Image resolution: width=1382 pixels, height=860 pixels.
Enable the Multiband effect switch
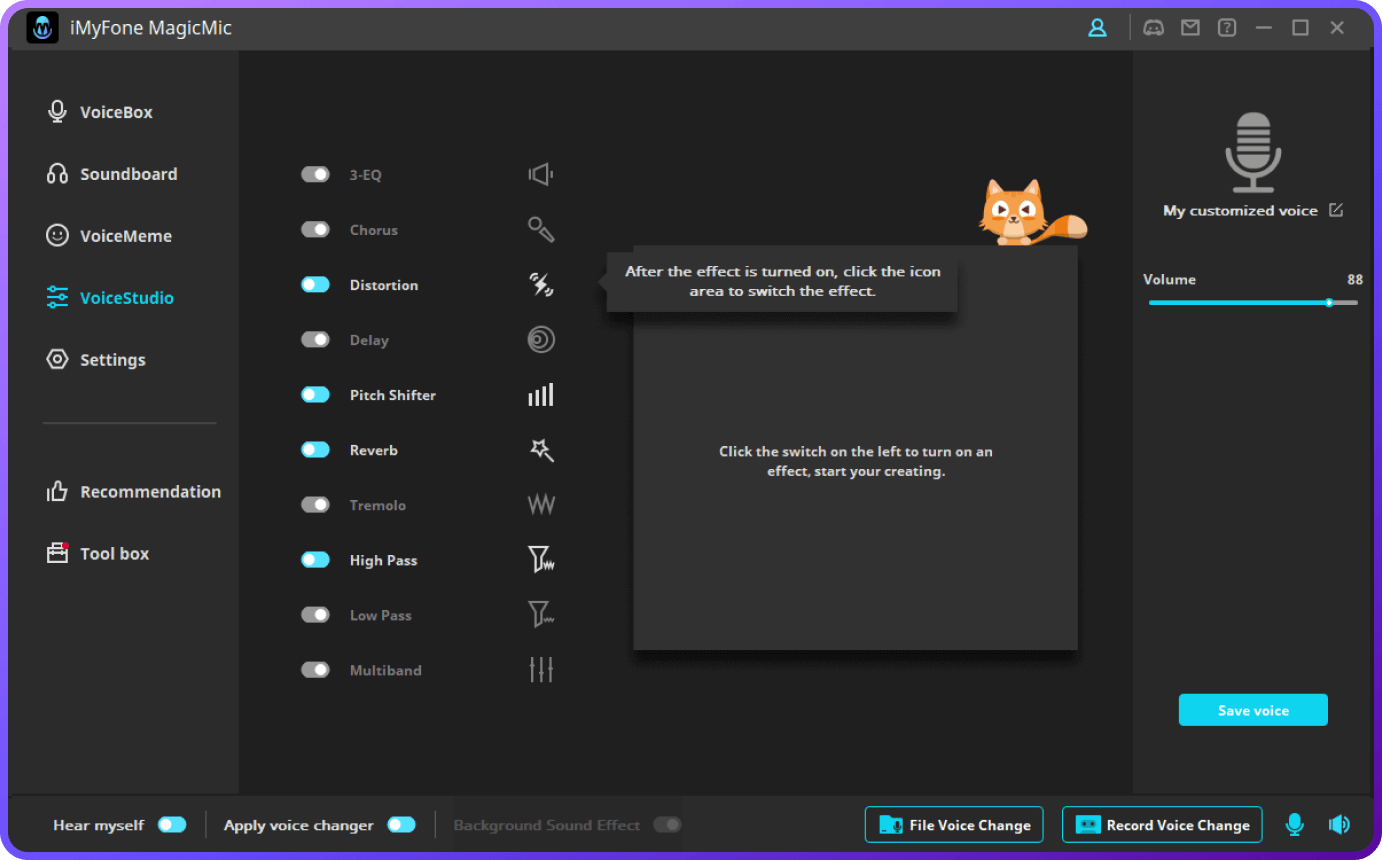pyautogui.click(x=315, y=670)
